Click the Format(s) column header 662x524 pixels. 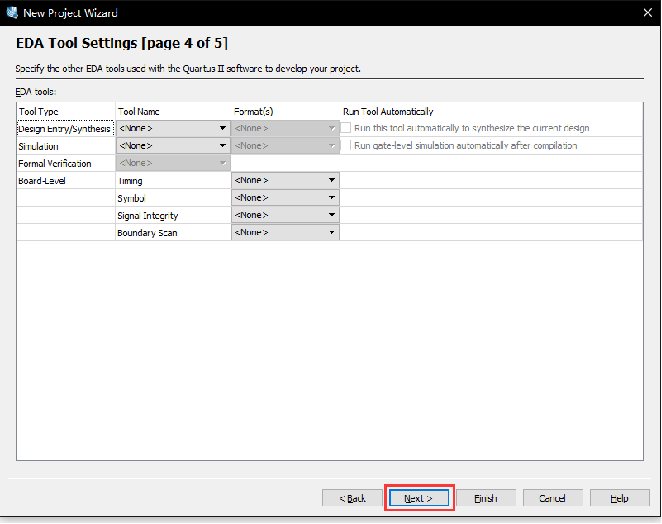coord(253,111)
